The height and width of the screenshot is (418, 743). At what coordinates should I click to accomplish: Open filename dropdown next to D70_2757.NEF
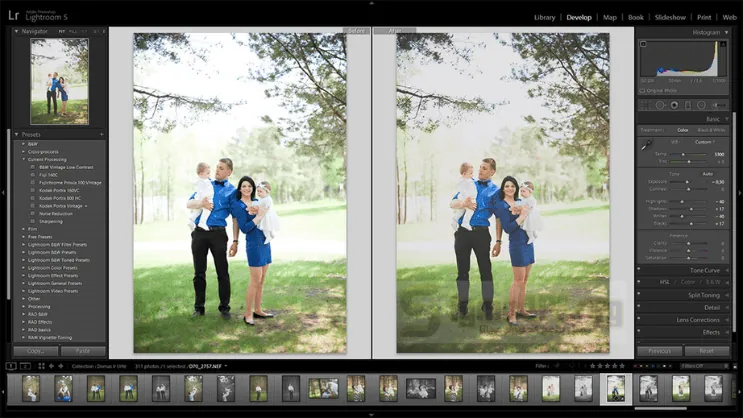226,366
